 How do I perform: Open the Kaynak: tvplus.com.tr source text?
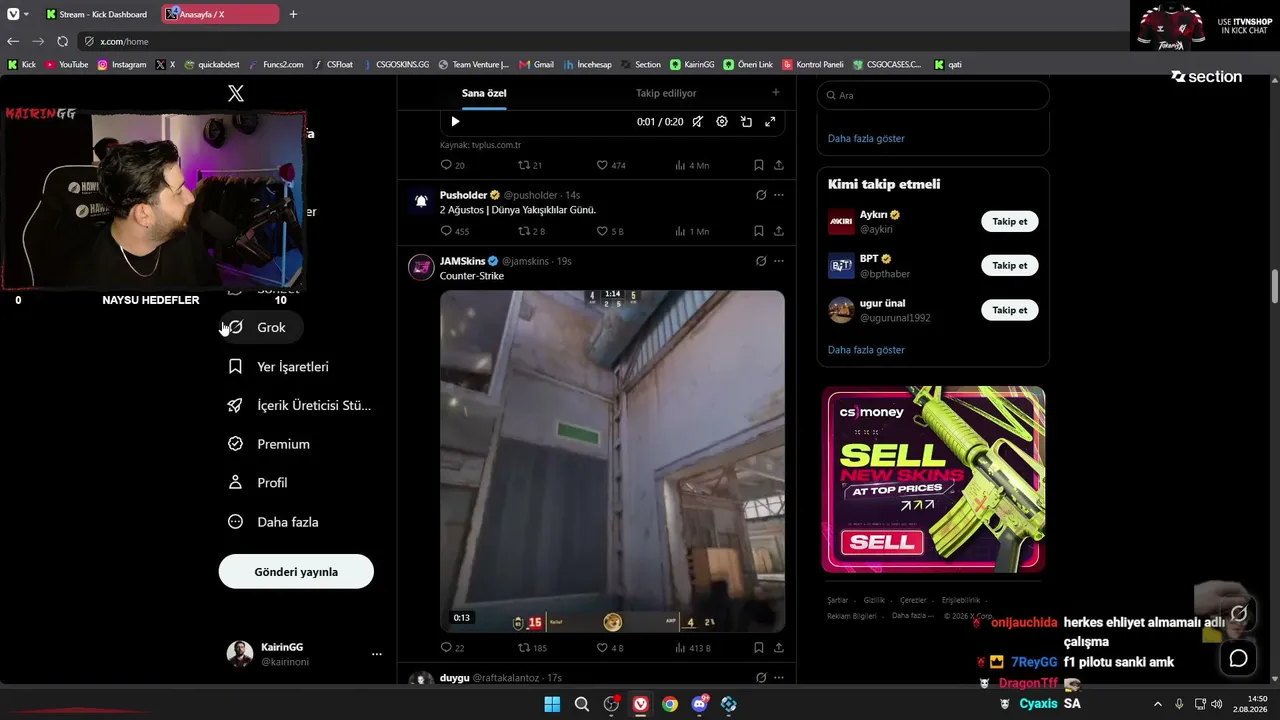tap(480, 145)
